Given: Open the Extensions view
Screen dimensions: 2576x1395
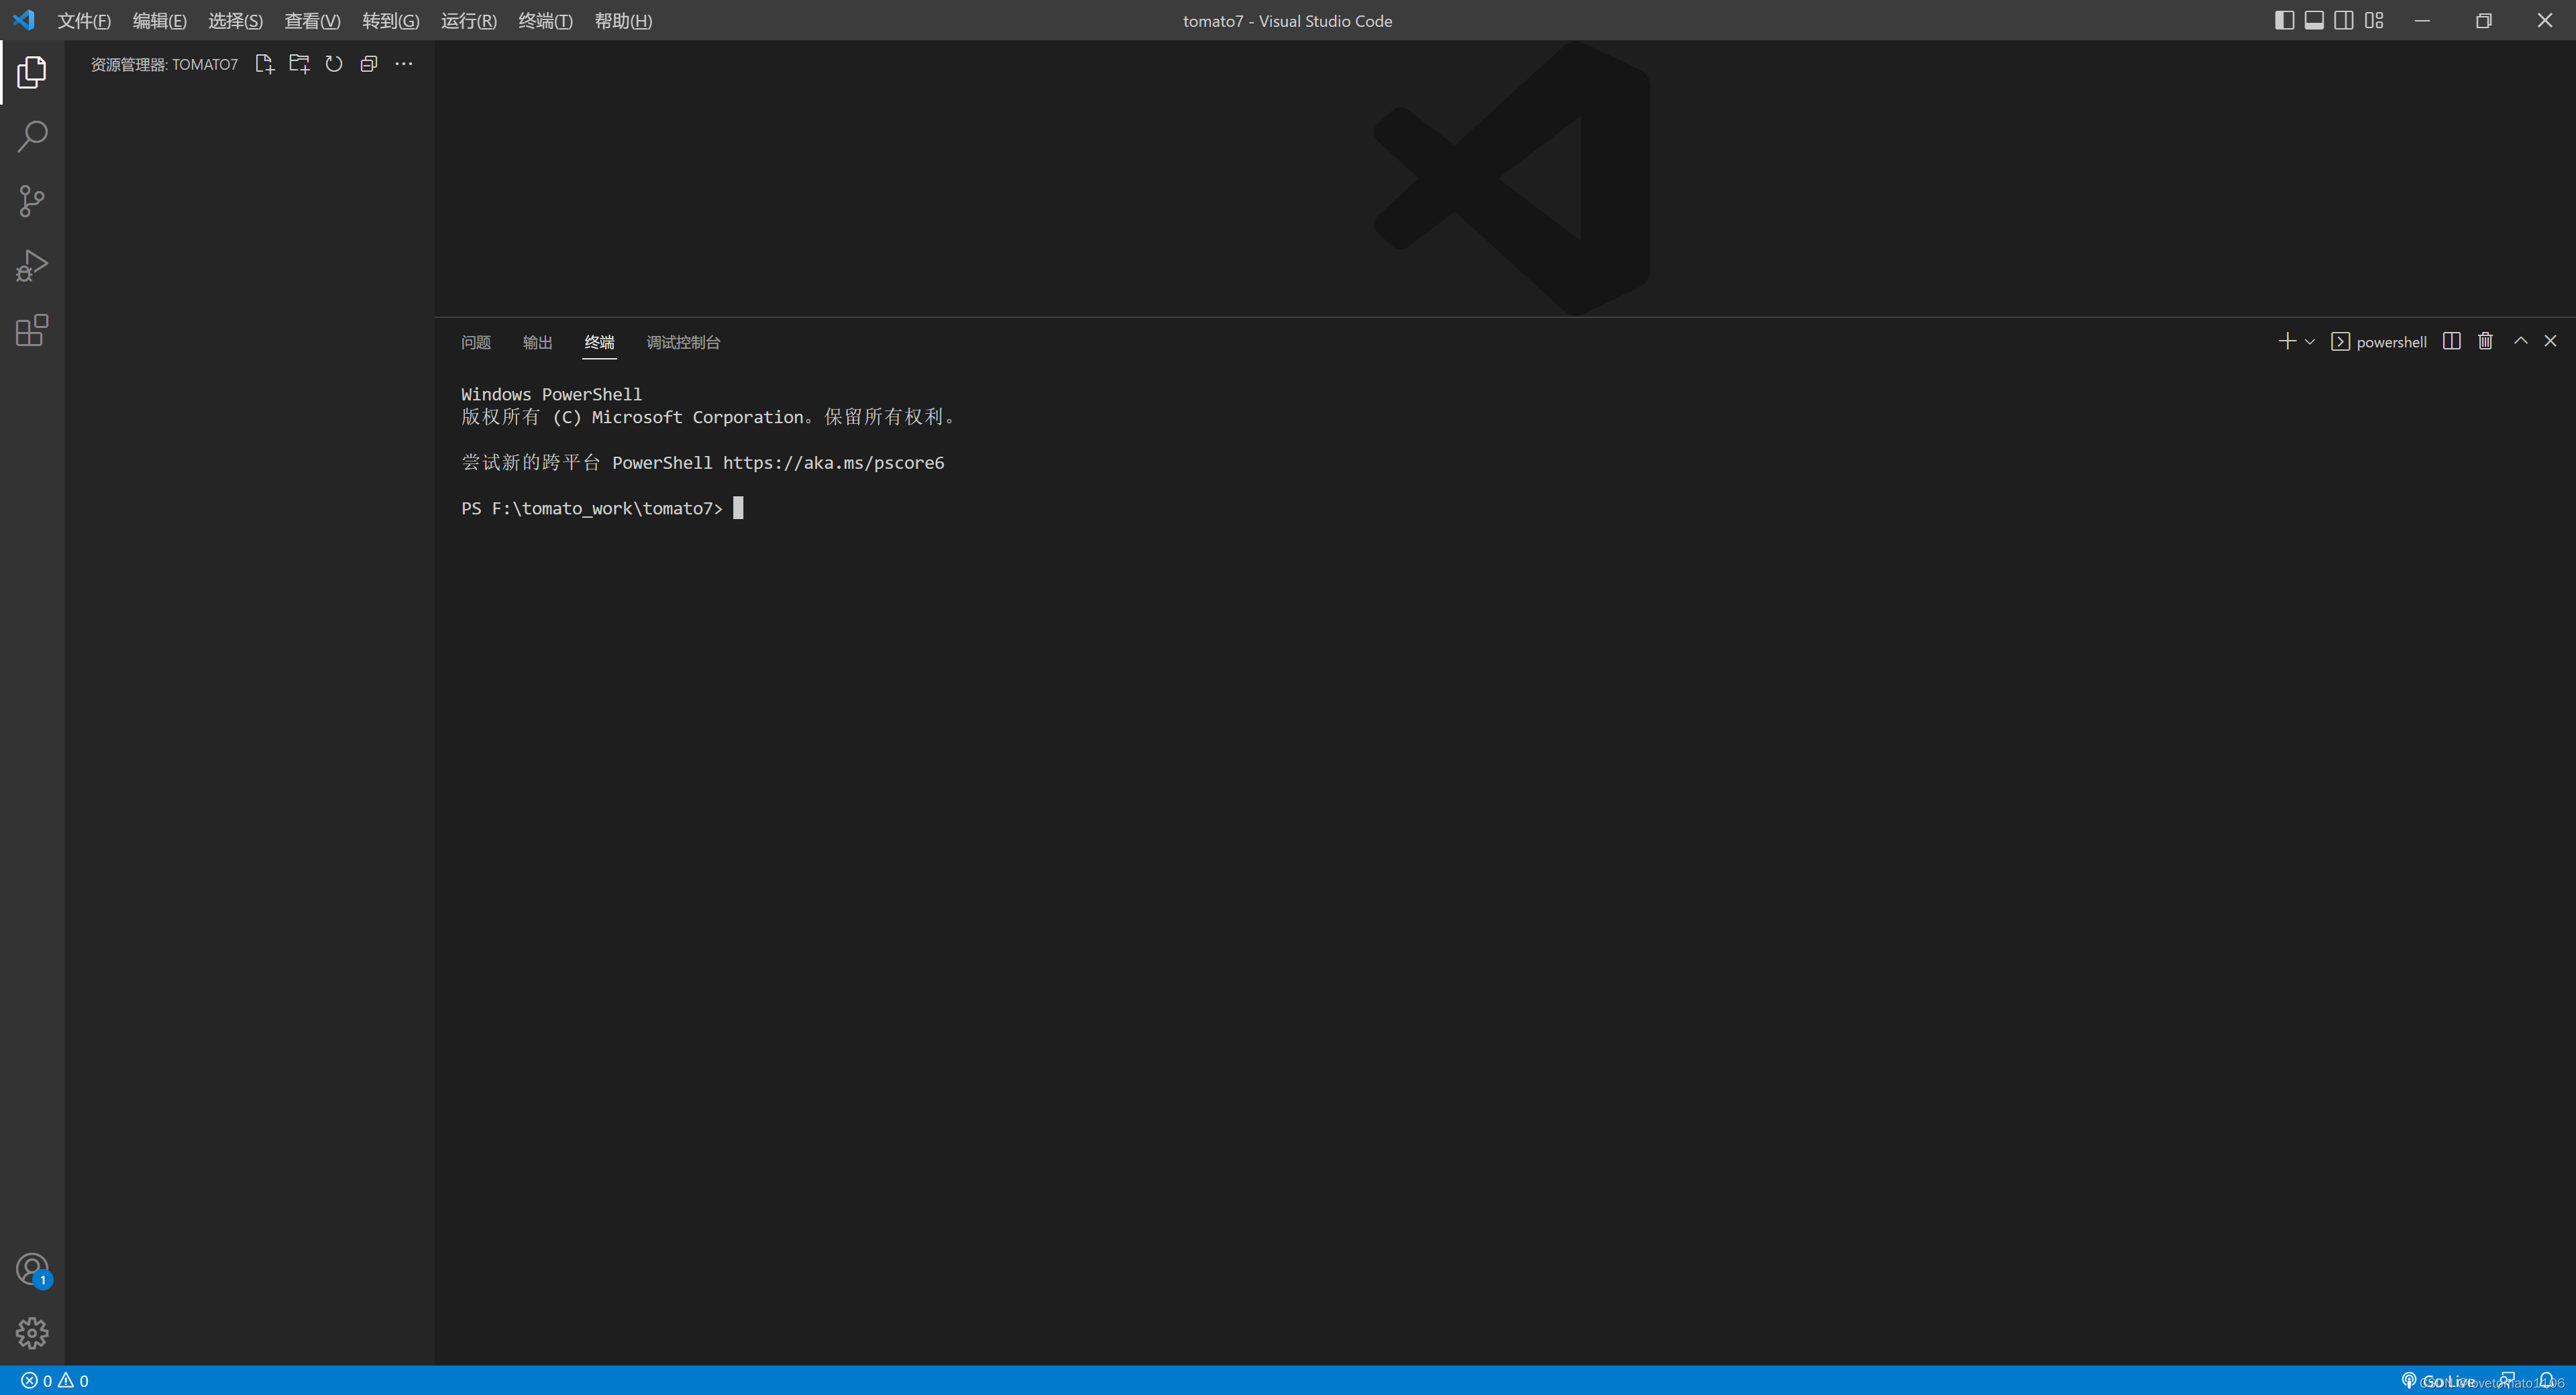Looking at the screenshot, I should pos(32,330).
